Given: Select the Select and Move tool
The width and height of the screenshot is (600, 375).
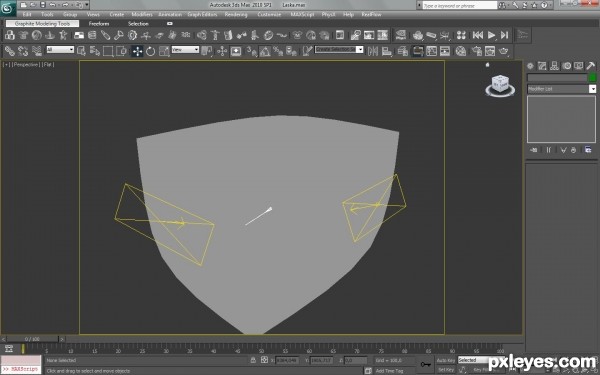Looking at the screenshot, I should 137,51.
